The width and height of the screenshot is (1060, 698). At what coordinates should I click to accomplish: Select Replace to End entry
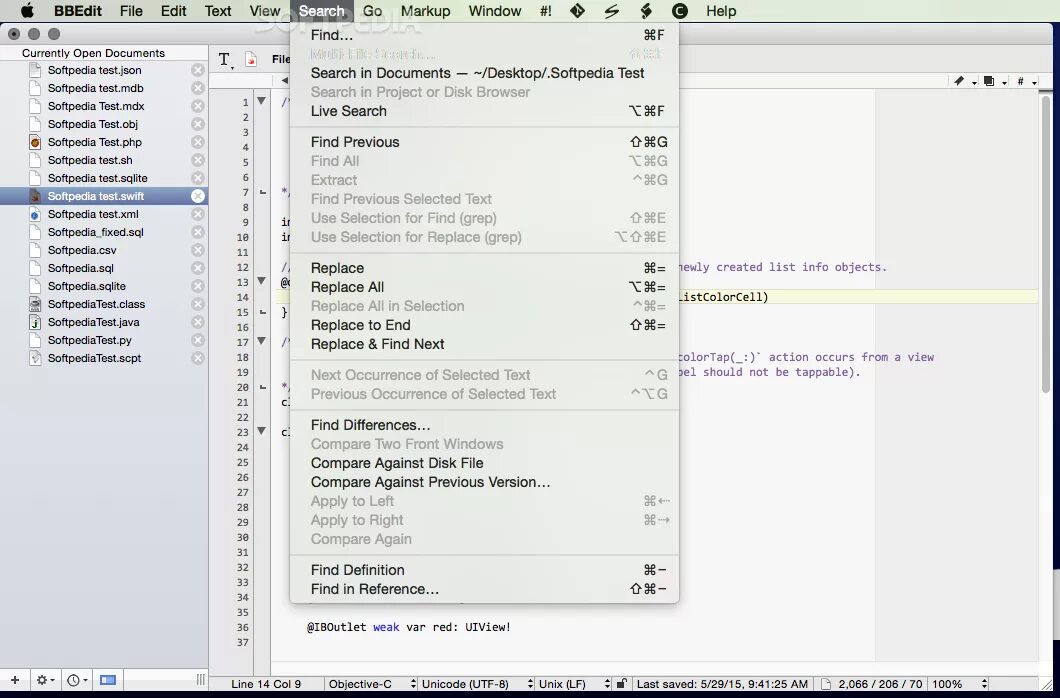pyautogui.click(x=484, y=325)
